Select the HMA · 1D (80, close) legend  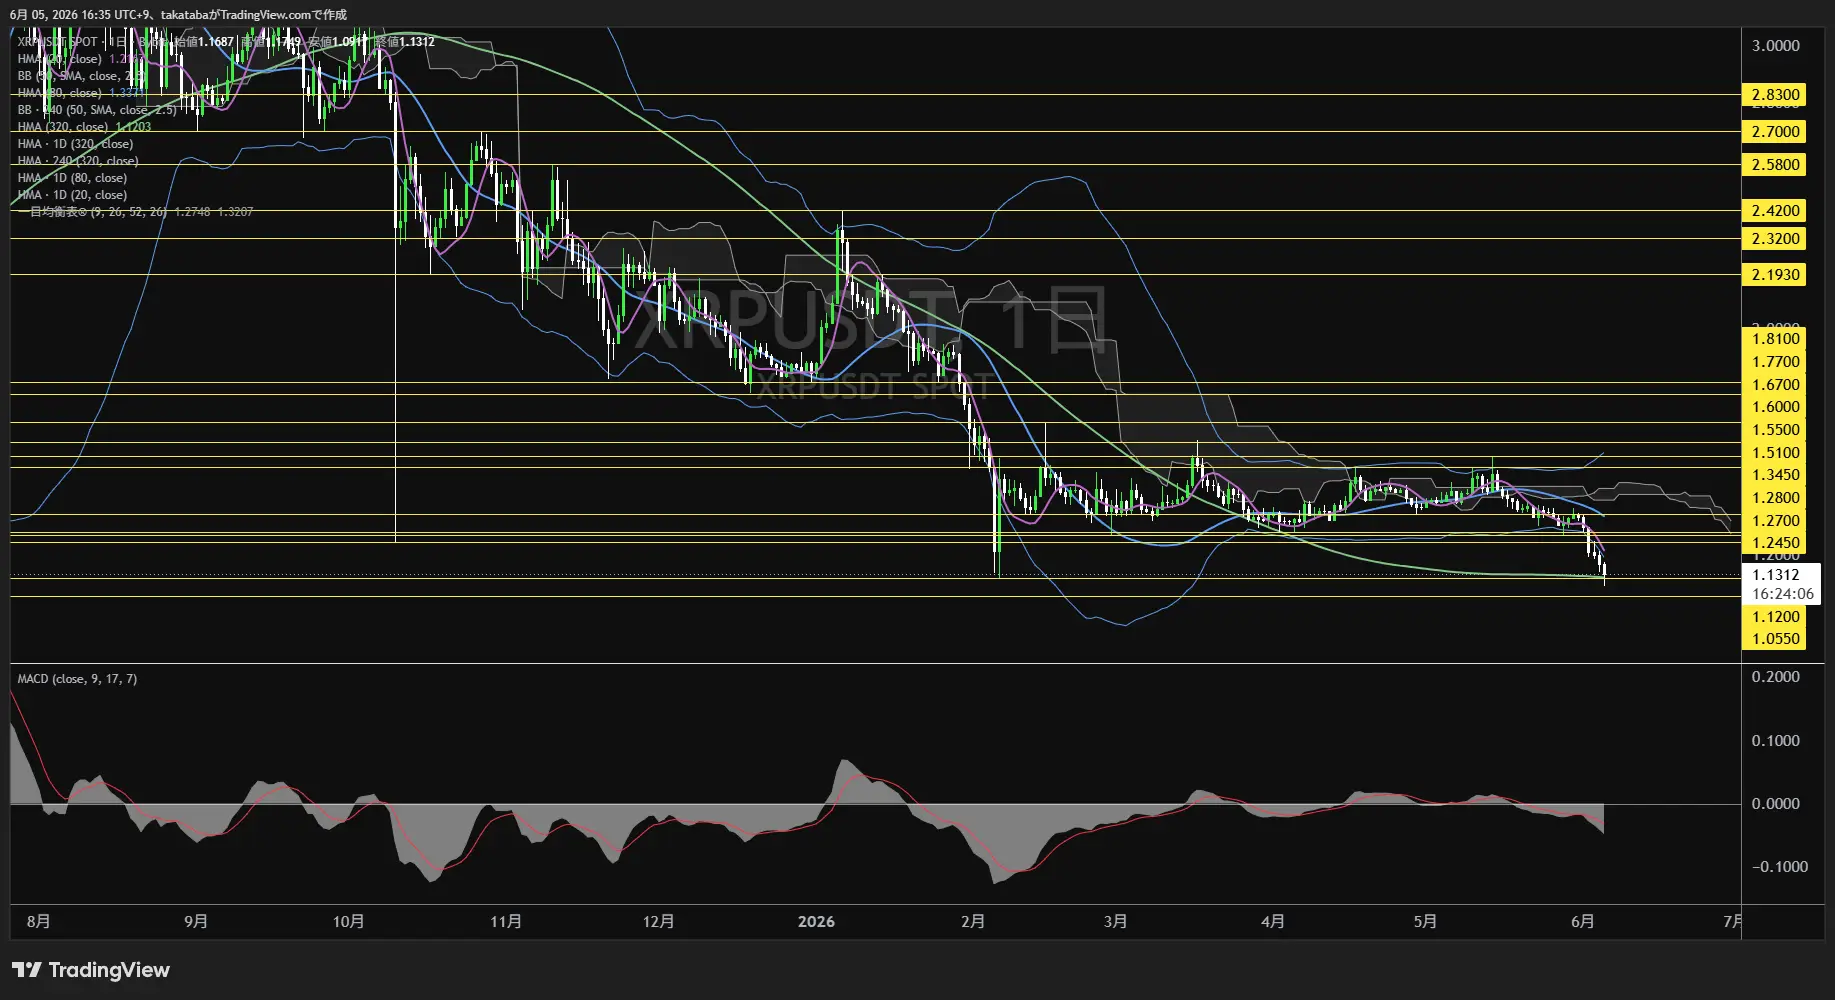point(72,178)
